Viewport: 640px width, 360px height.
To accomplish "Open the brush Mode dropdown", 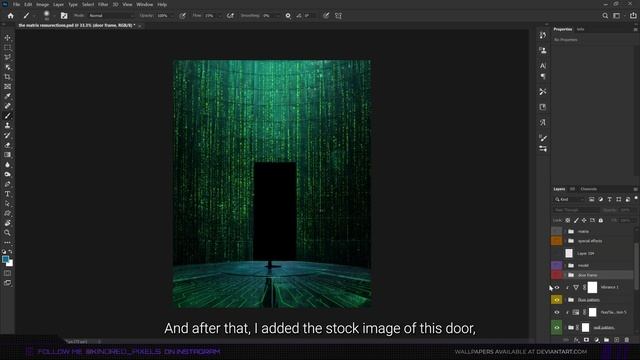I will click(111, 16).
